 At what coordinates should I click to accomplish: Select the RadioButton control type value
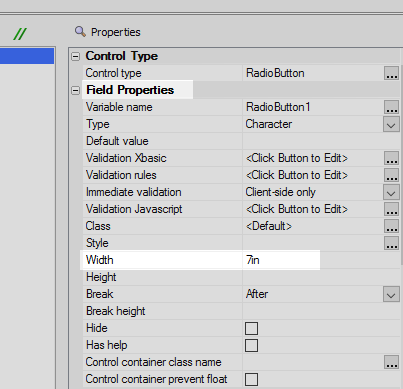[x=275, y=73]
